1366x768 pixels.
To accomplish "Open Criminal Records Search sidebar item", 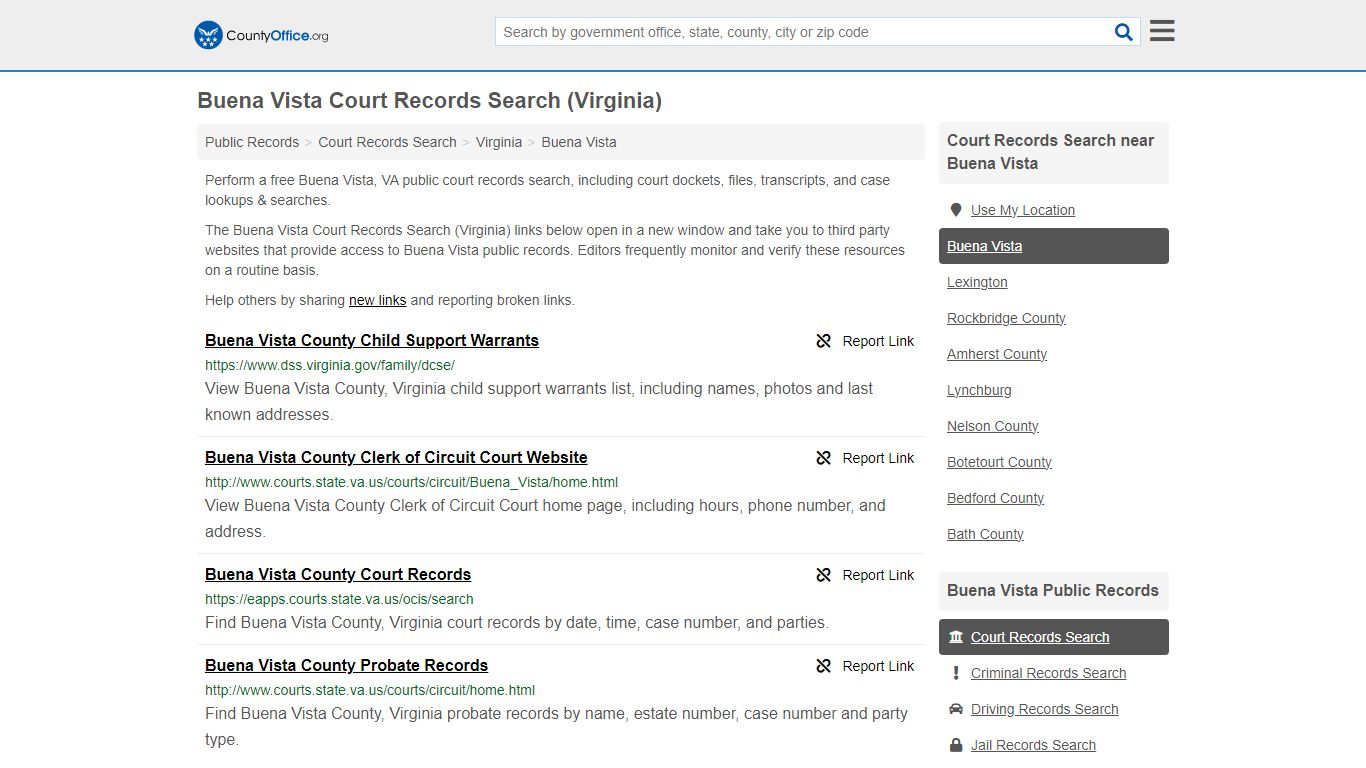I will (x=1048, y=673).
